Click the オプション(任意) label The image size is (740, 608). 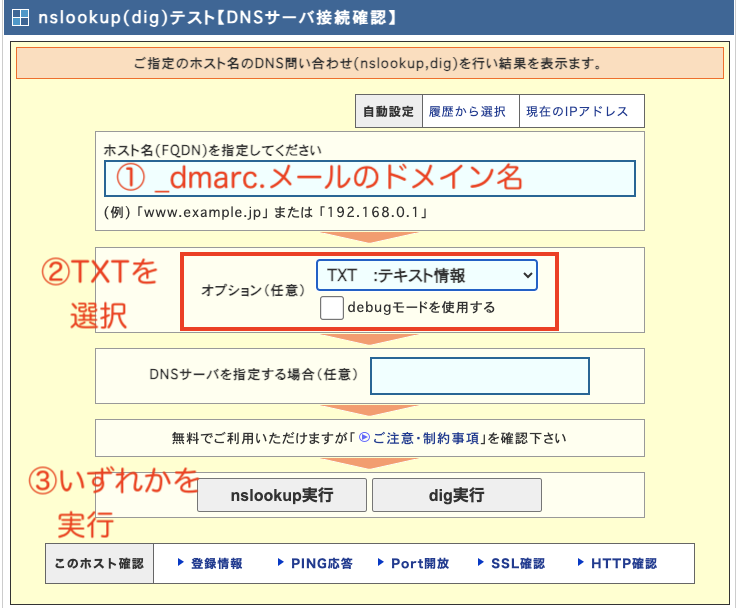click(x=253, y=290)
